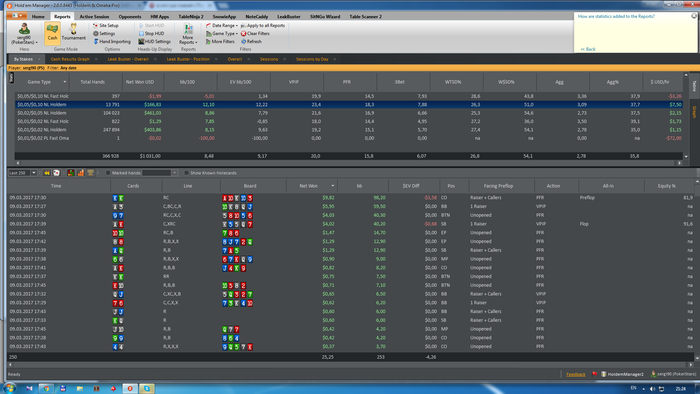Viewport: 700px width, 394px height.
Task: Open the Hero player dropdown serg90 (PokerStars)
Action: (x=24, y=34)
